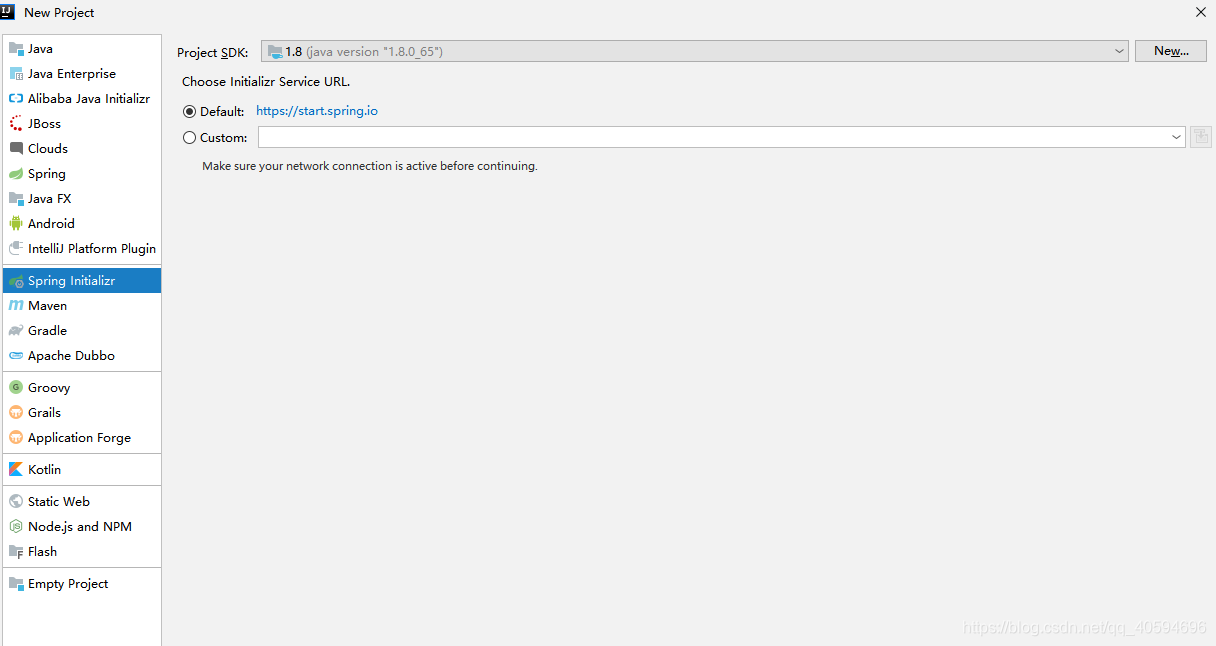Click the 'Android' label in list
The image size is (1216, 646).
tap(51, 223)
